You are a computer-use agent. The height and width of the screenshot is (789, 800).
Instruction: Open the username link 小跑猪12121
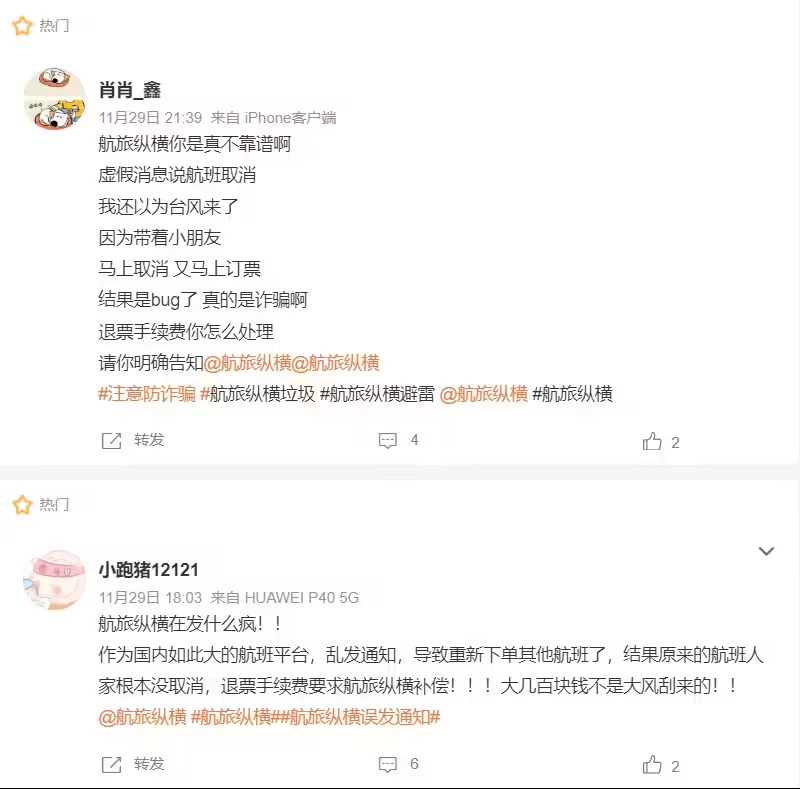coord(148,570)
